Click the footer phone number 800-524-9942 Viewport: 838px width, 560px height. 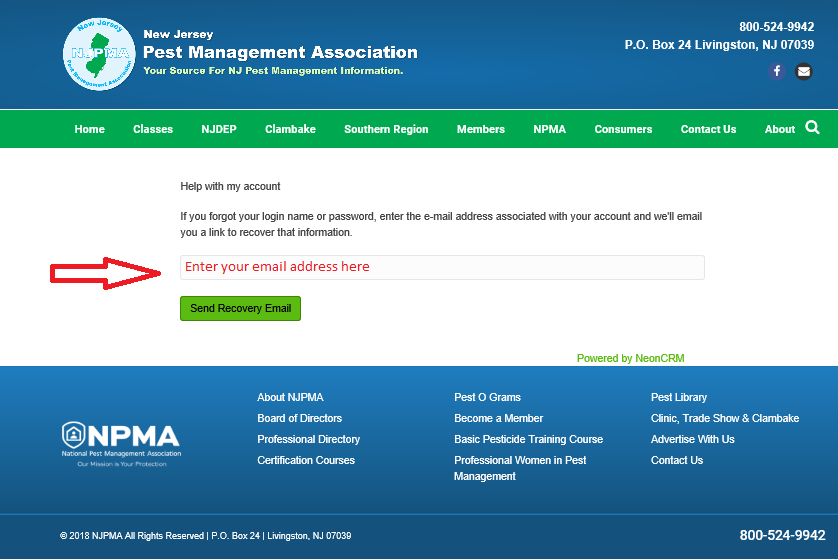782,535
